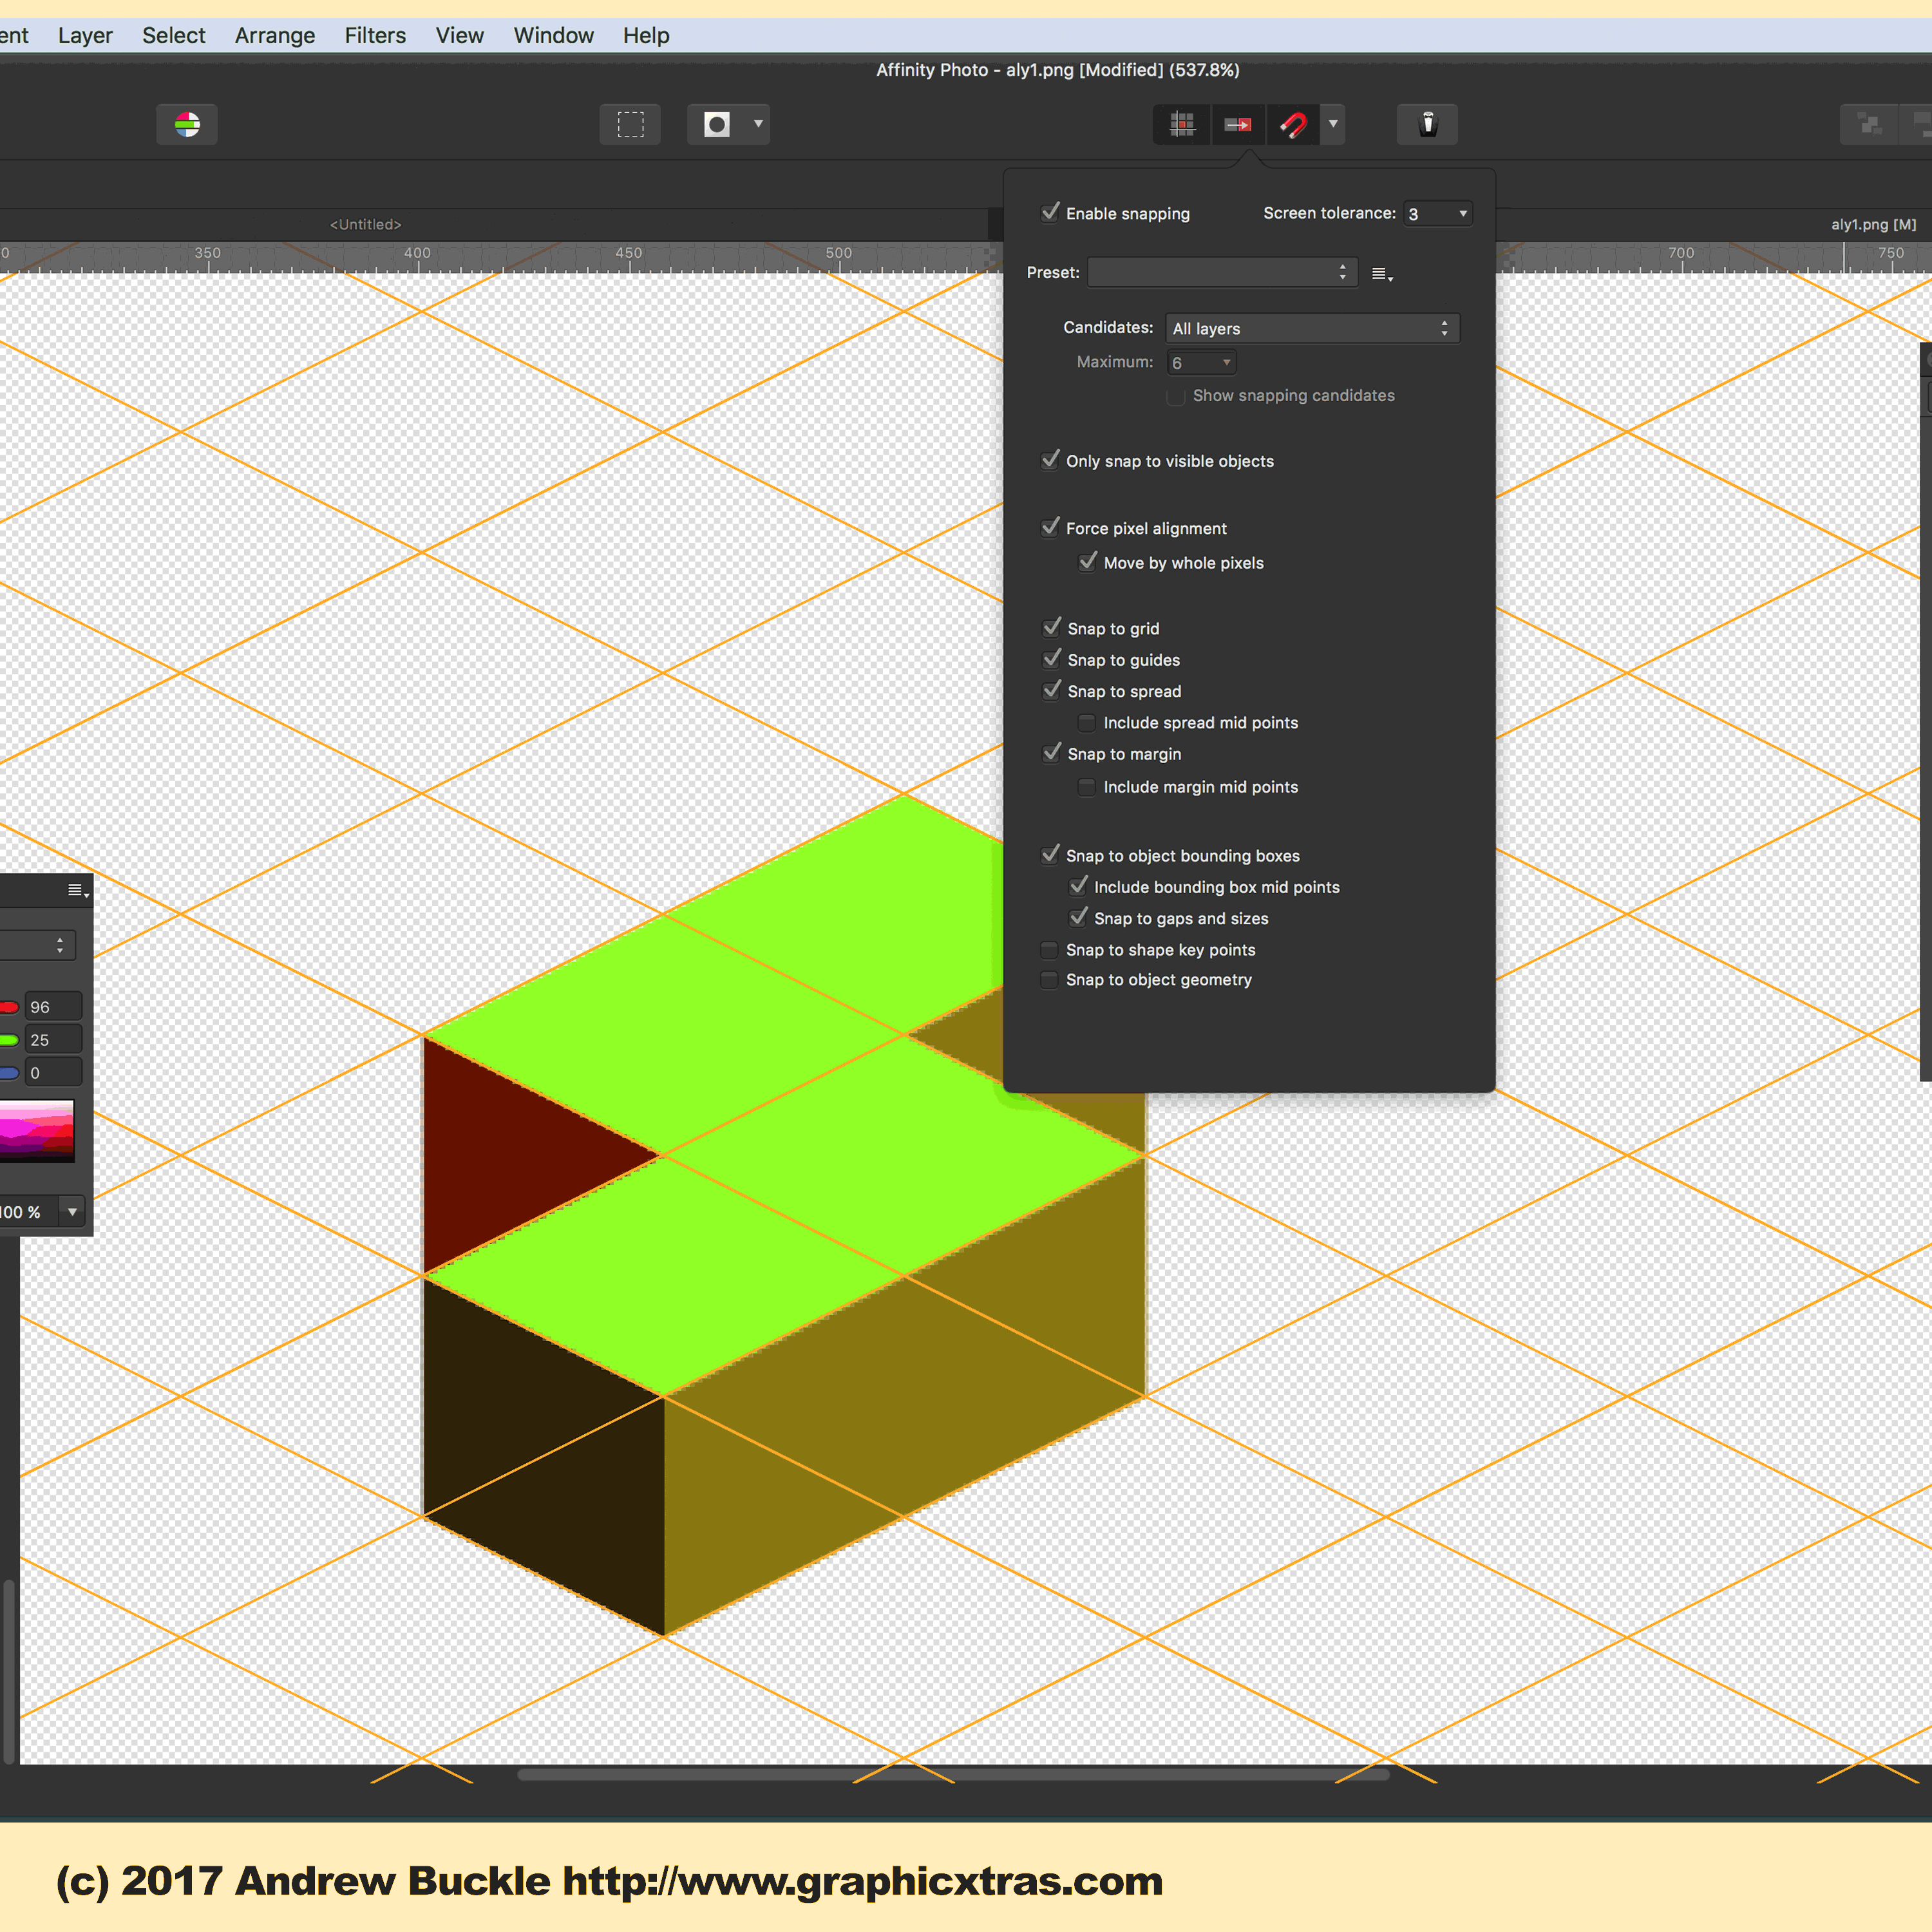The image size is (1932, 1932).
Task: Click the horizontal scrollbar at canvas bottom
Action: click(x=953, y=1774)
